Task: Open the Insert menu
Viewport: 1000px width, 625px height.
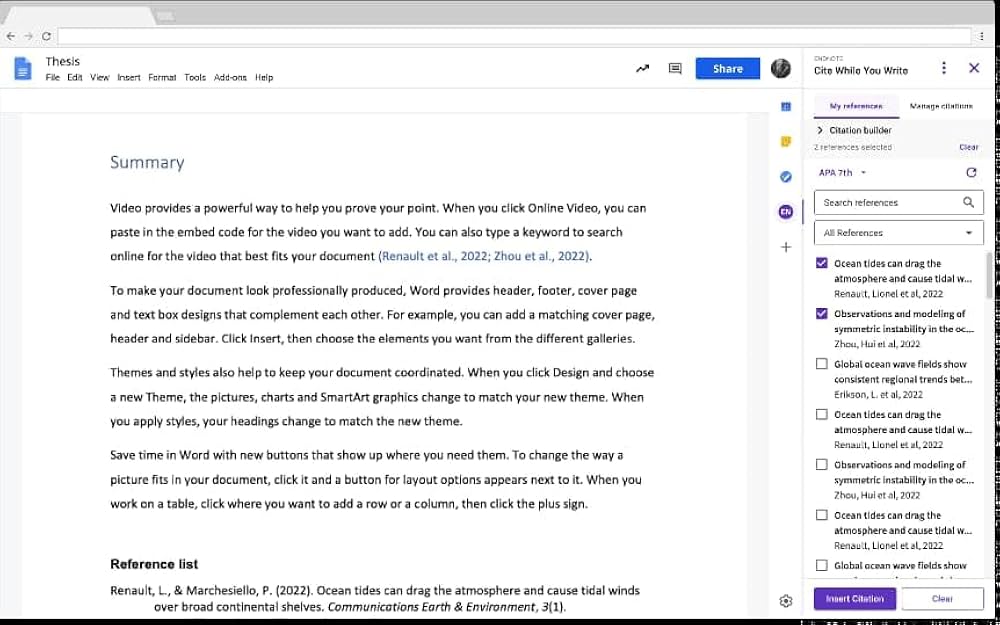Action: (x=129, y=77)
